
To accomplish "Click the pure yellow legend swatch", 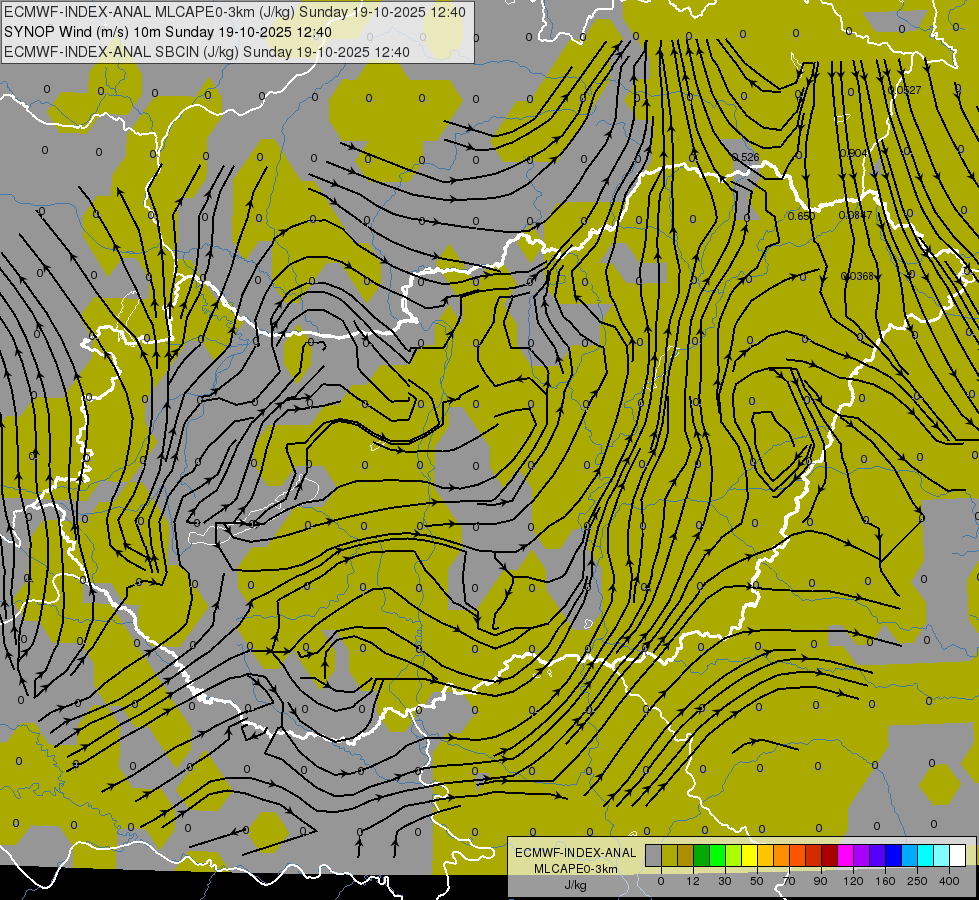I will 750,856.
